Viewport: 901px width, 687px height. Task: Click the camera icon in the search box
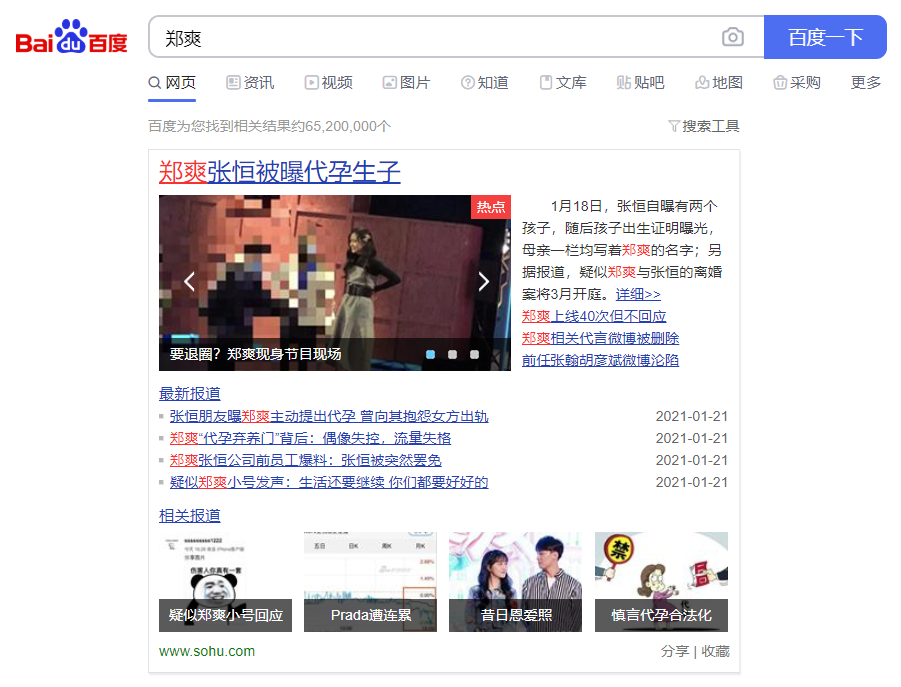(733, 37)
